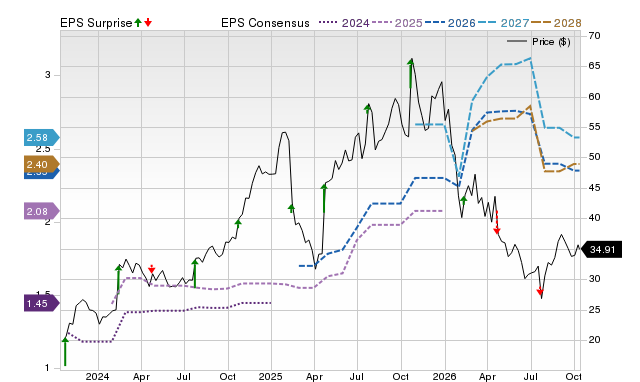The height and width of the screenshot is (382, 640).
Task: Click the red miss arrow at the Jul 2026 low
Action: click(x=540, y=291)
